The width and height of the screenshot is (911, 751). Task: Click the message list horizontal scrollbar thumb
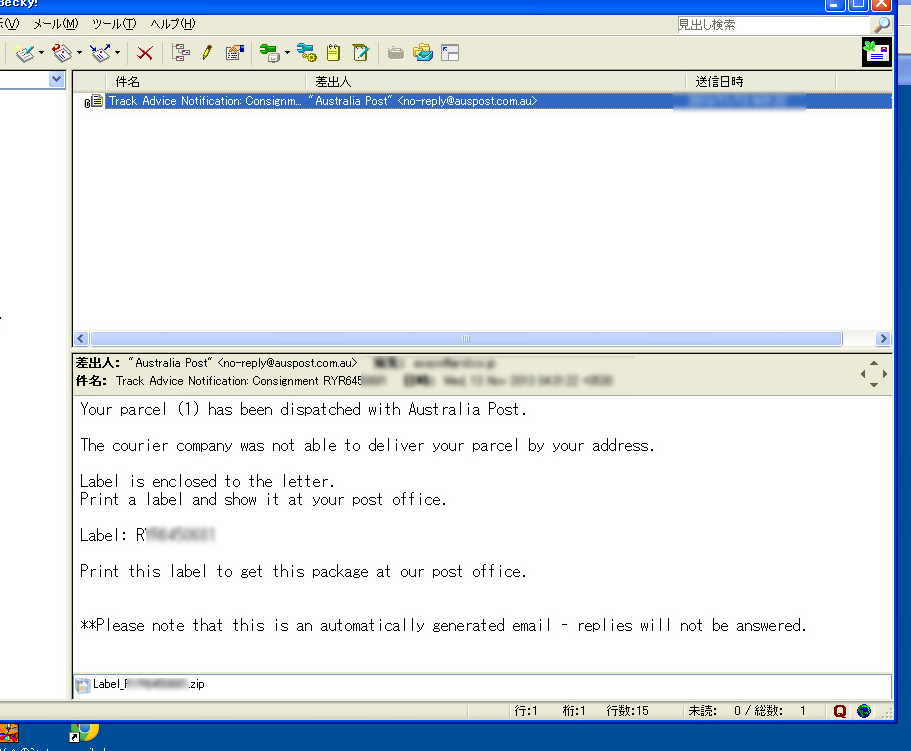466,339
